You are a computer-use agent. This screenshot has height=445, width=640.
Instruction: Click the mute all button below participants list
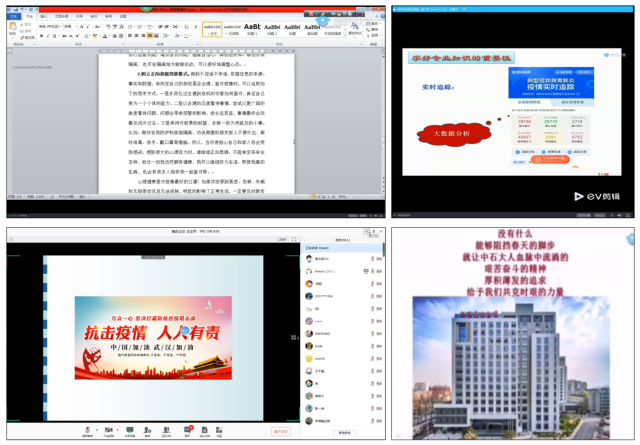click(x=343, y=433)
